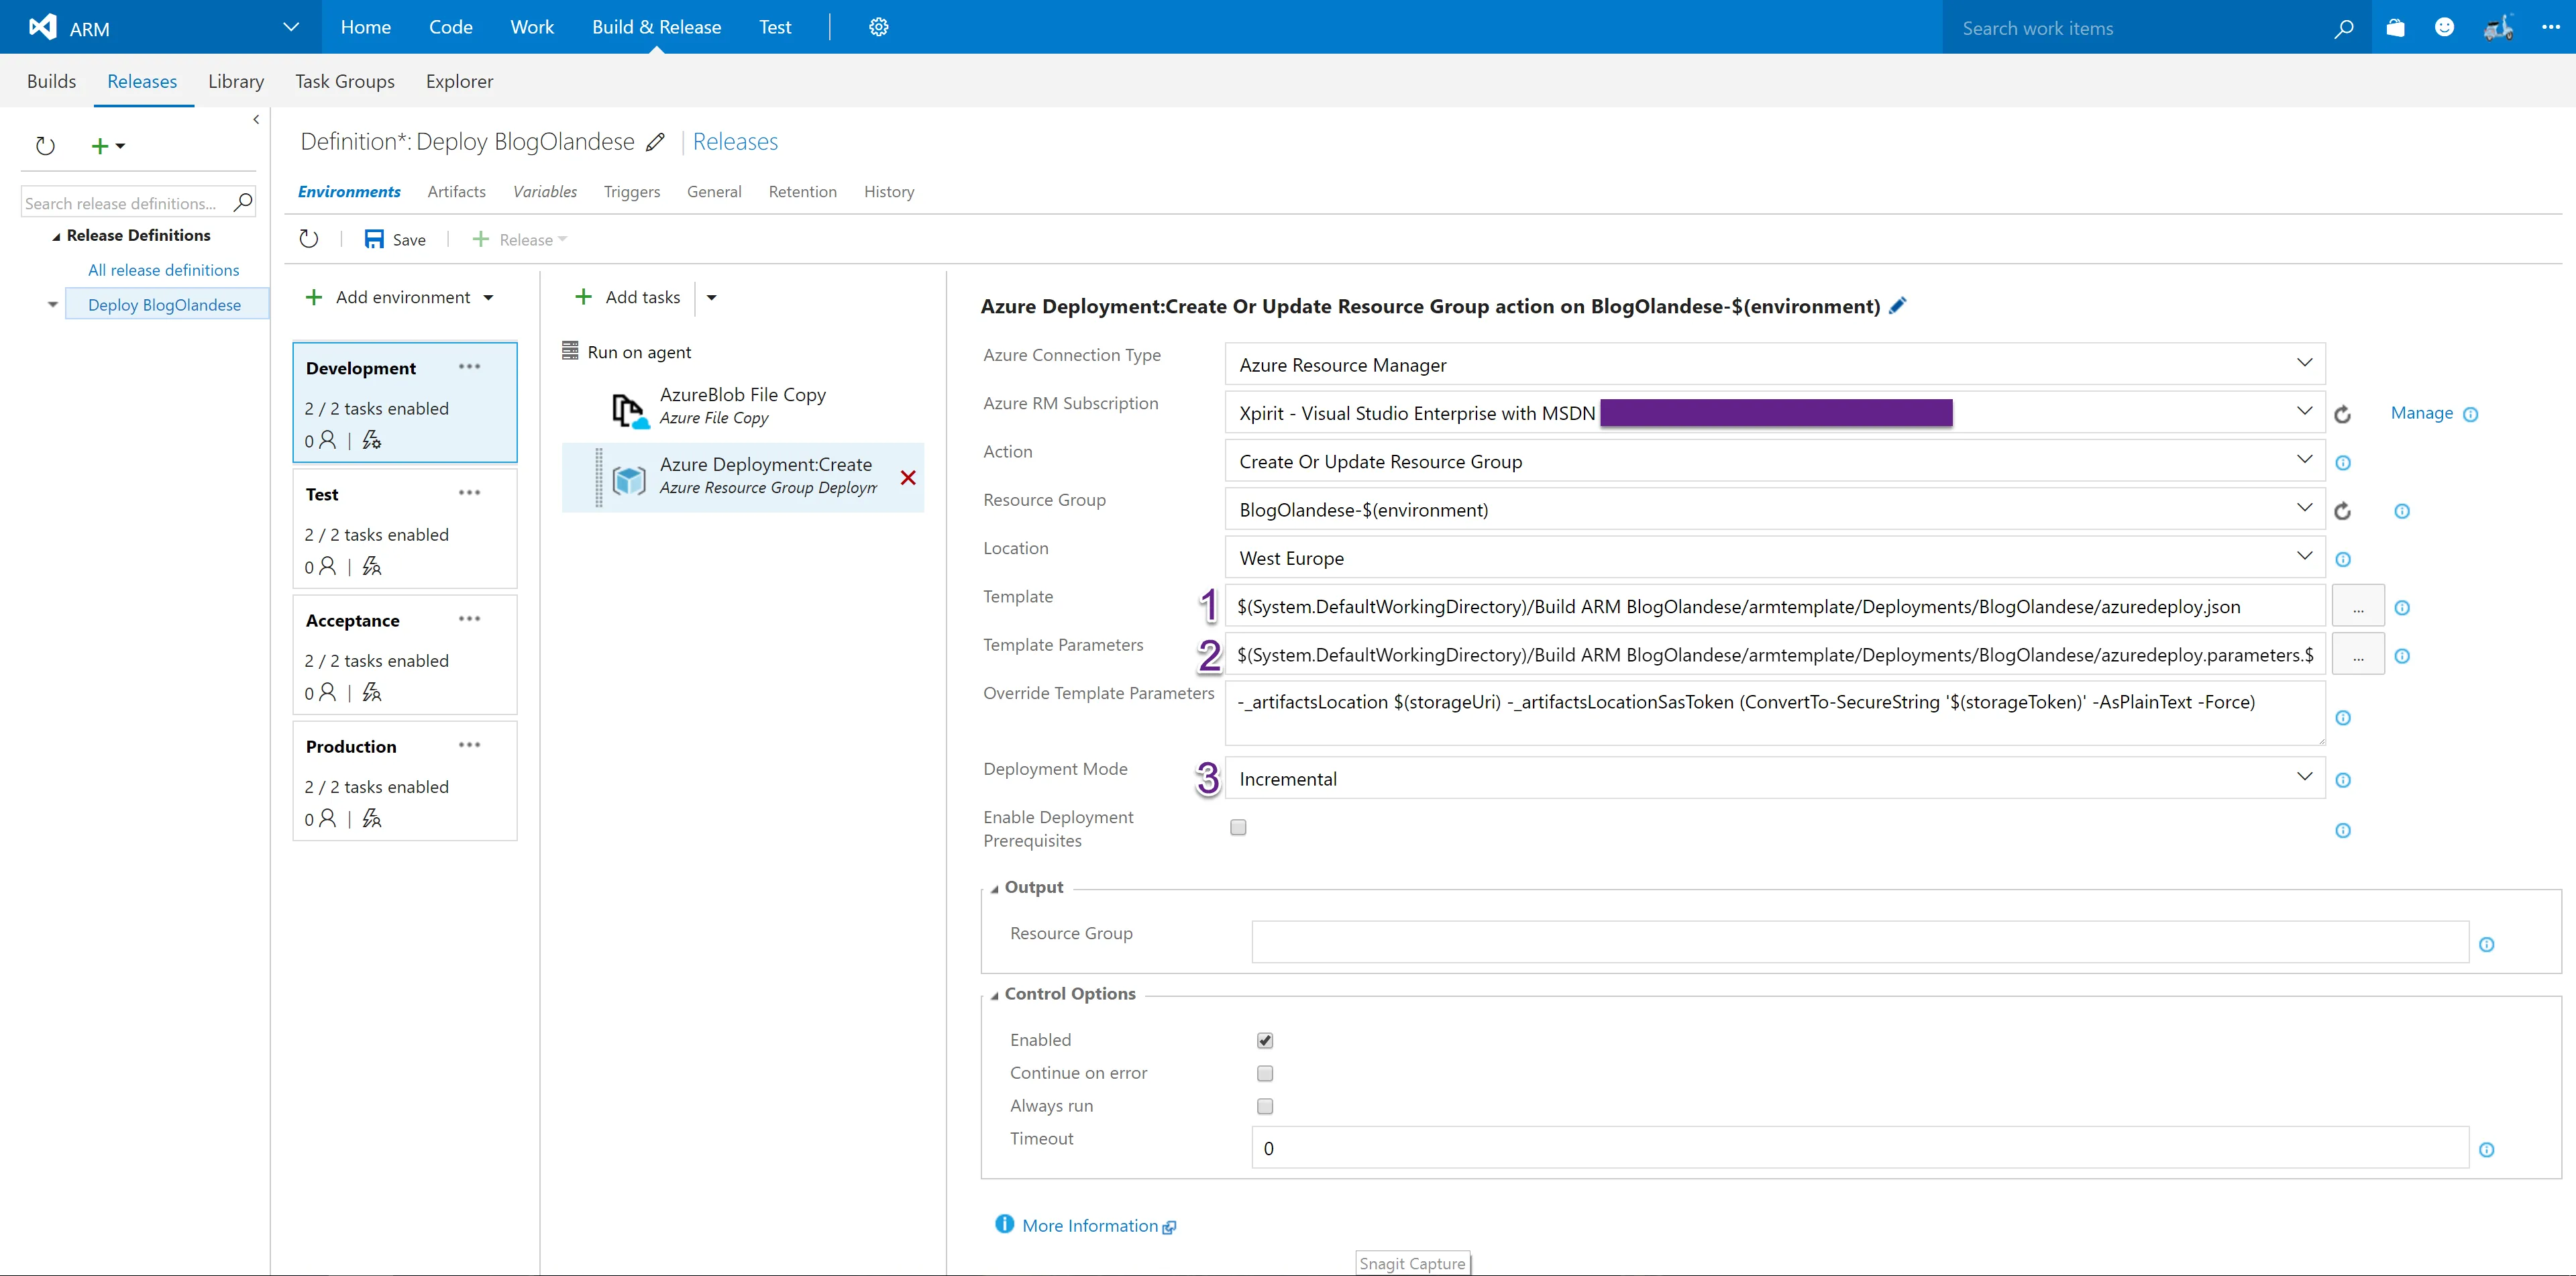
Task: Show info for Deployment Mode
Action: pos(2343,780)
